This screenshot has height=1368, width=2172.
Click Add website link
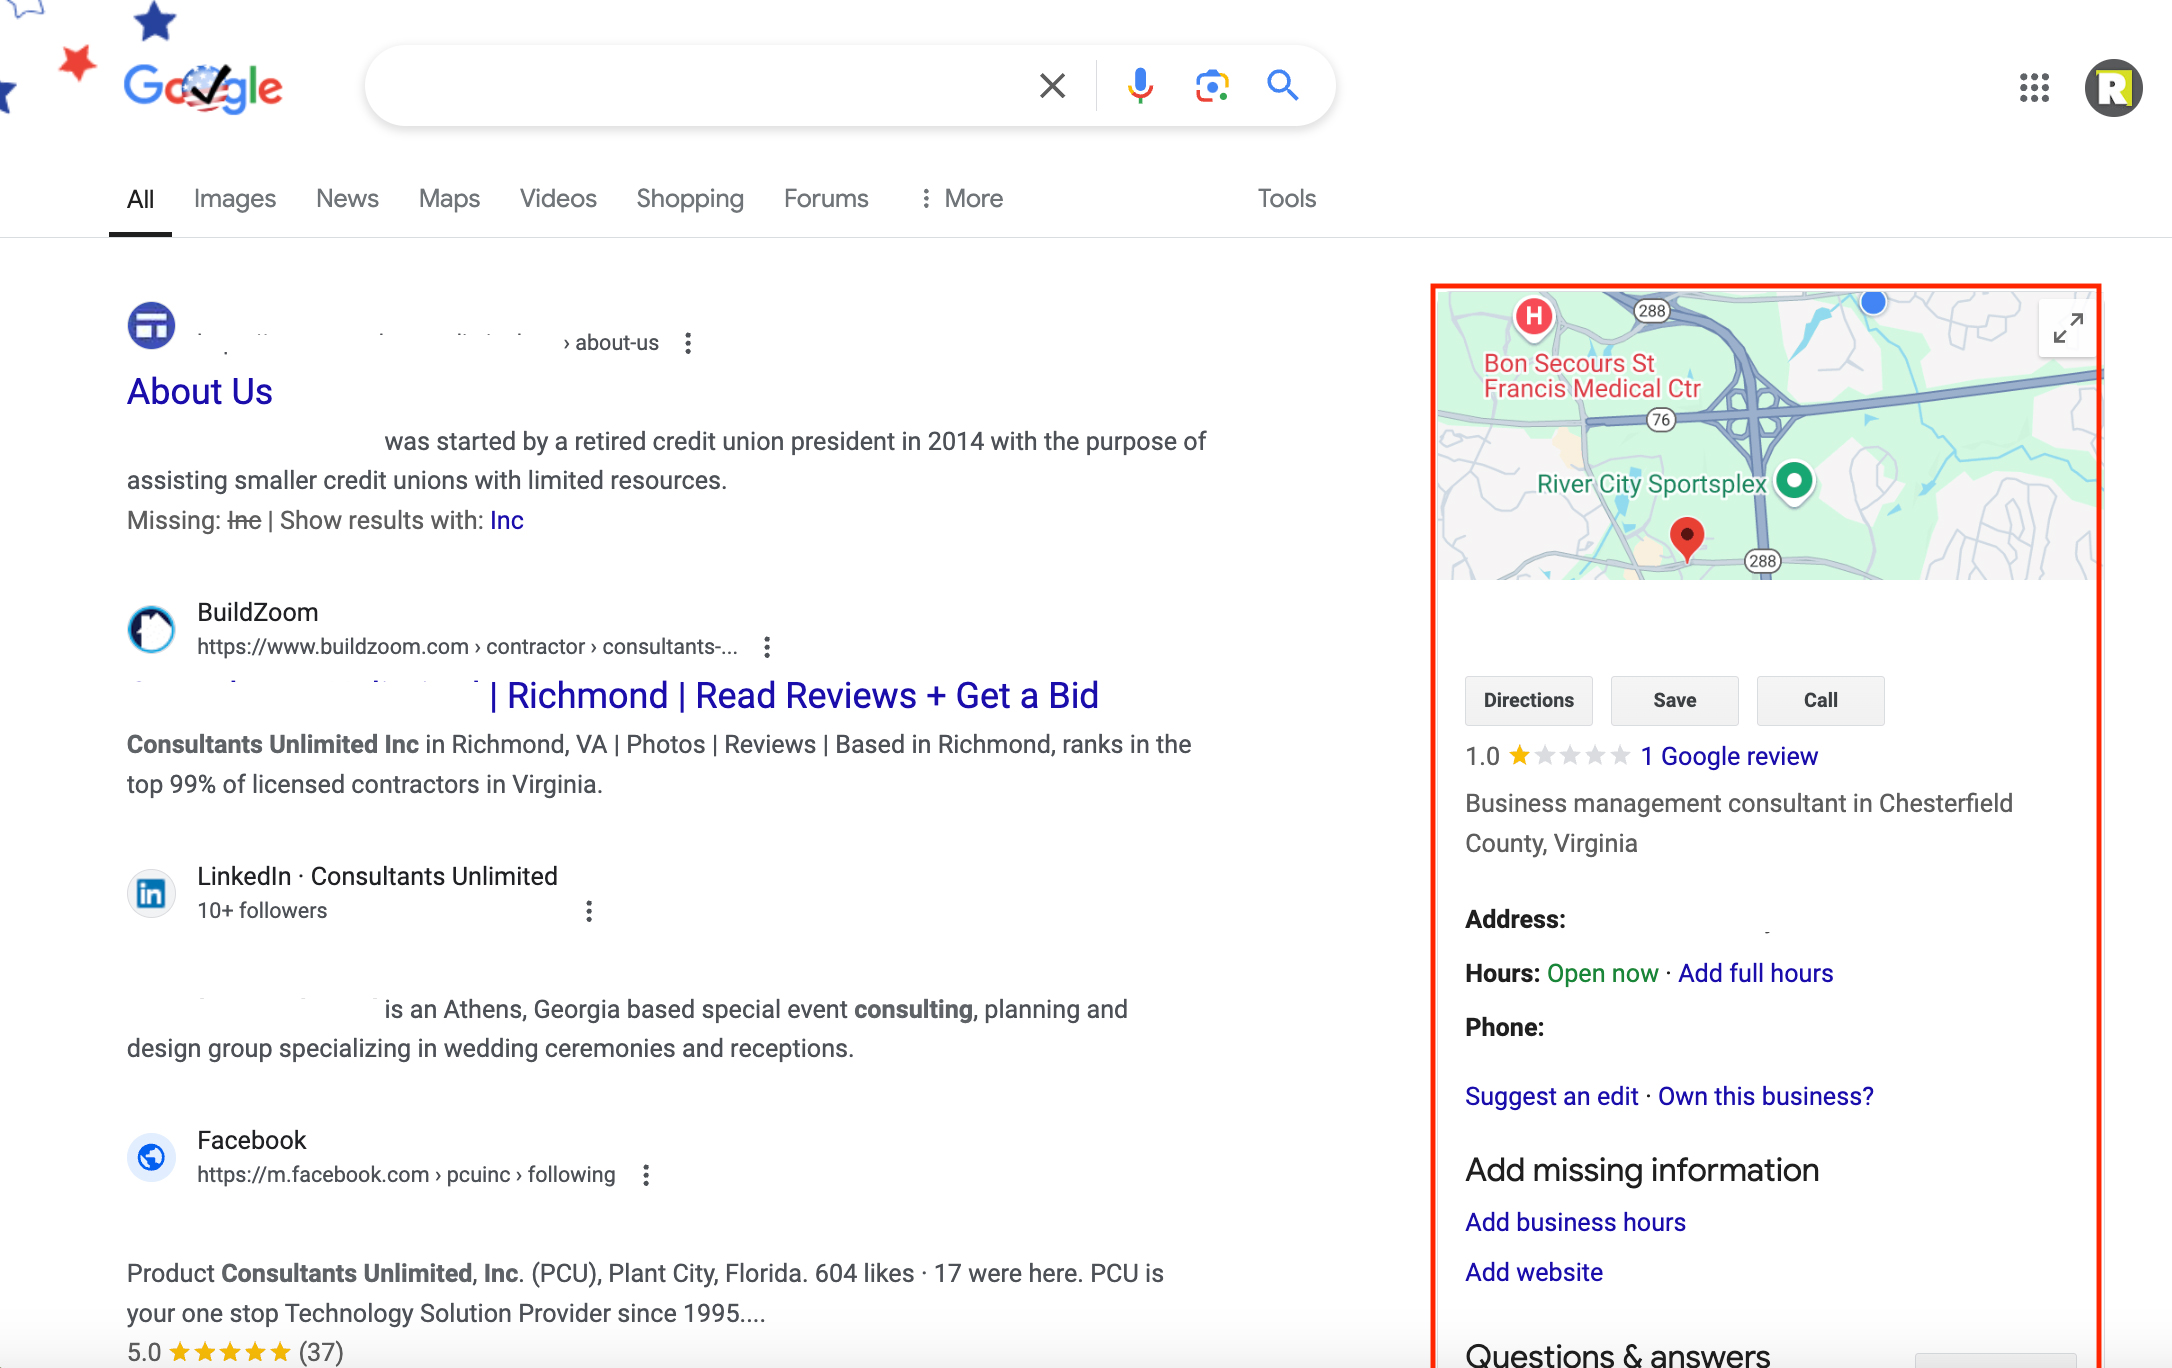pos(1534,1273)
